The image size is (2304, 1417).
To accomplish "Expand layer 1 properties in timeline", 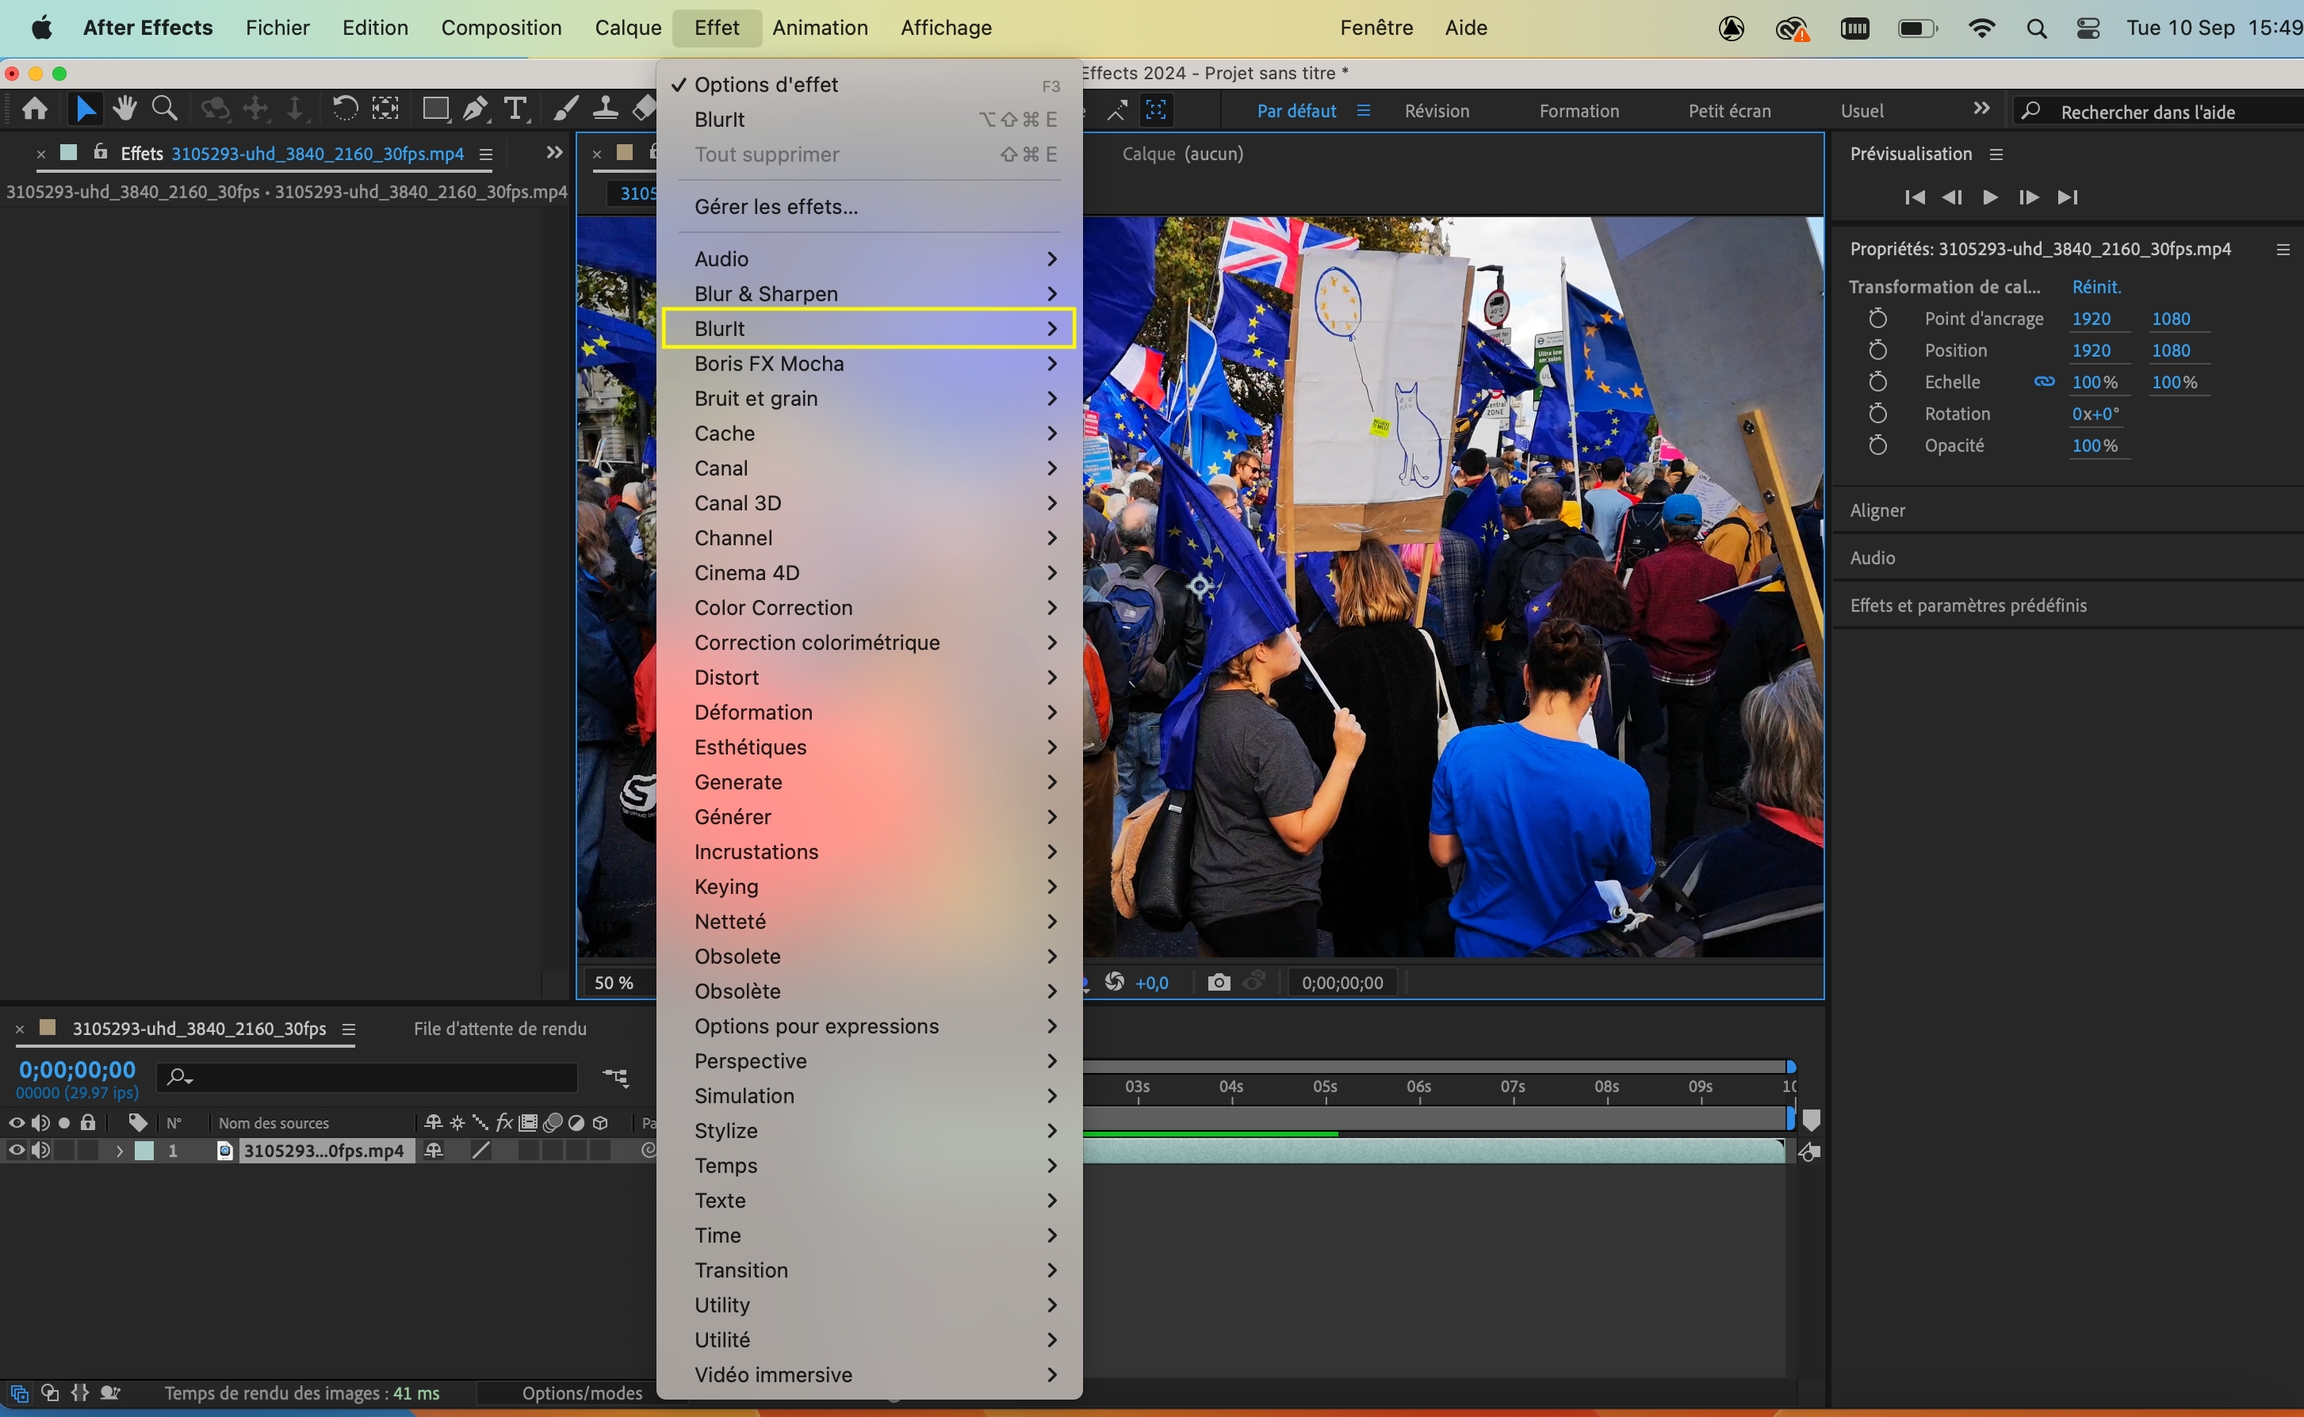I will 119,1151.
